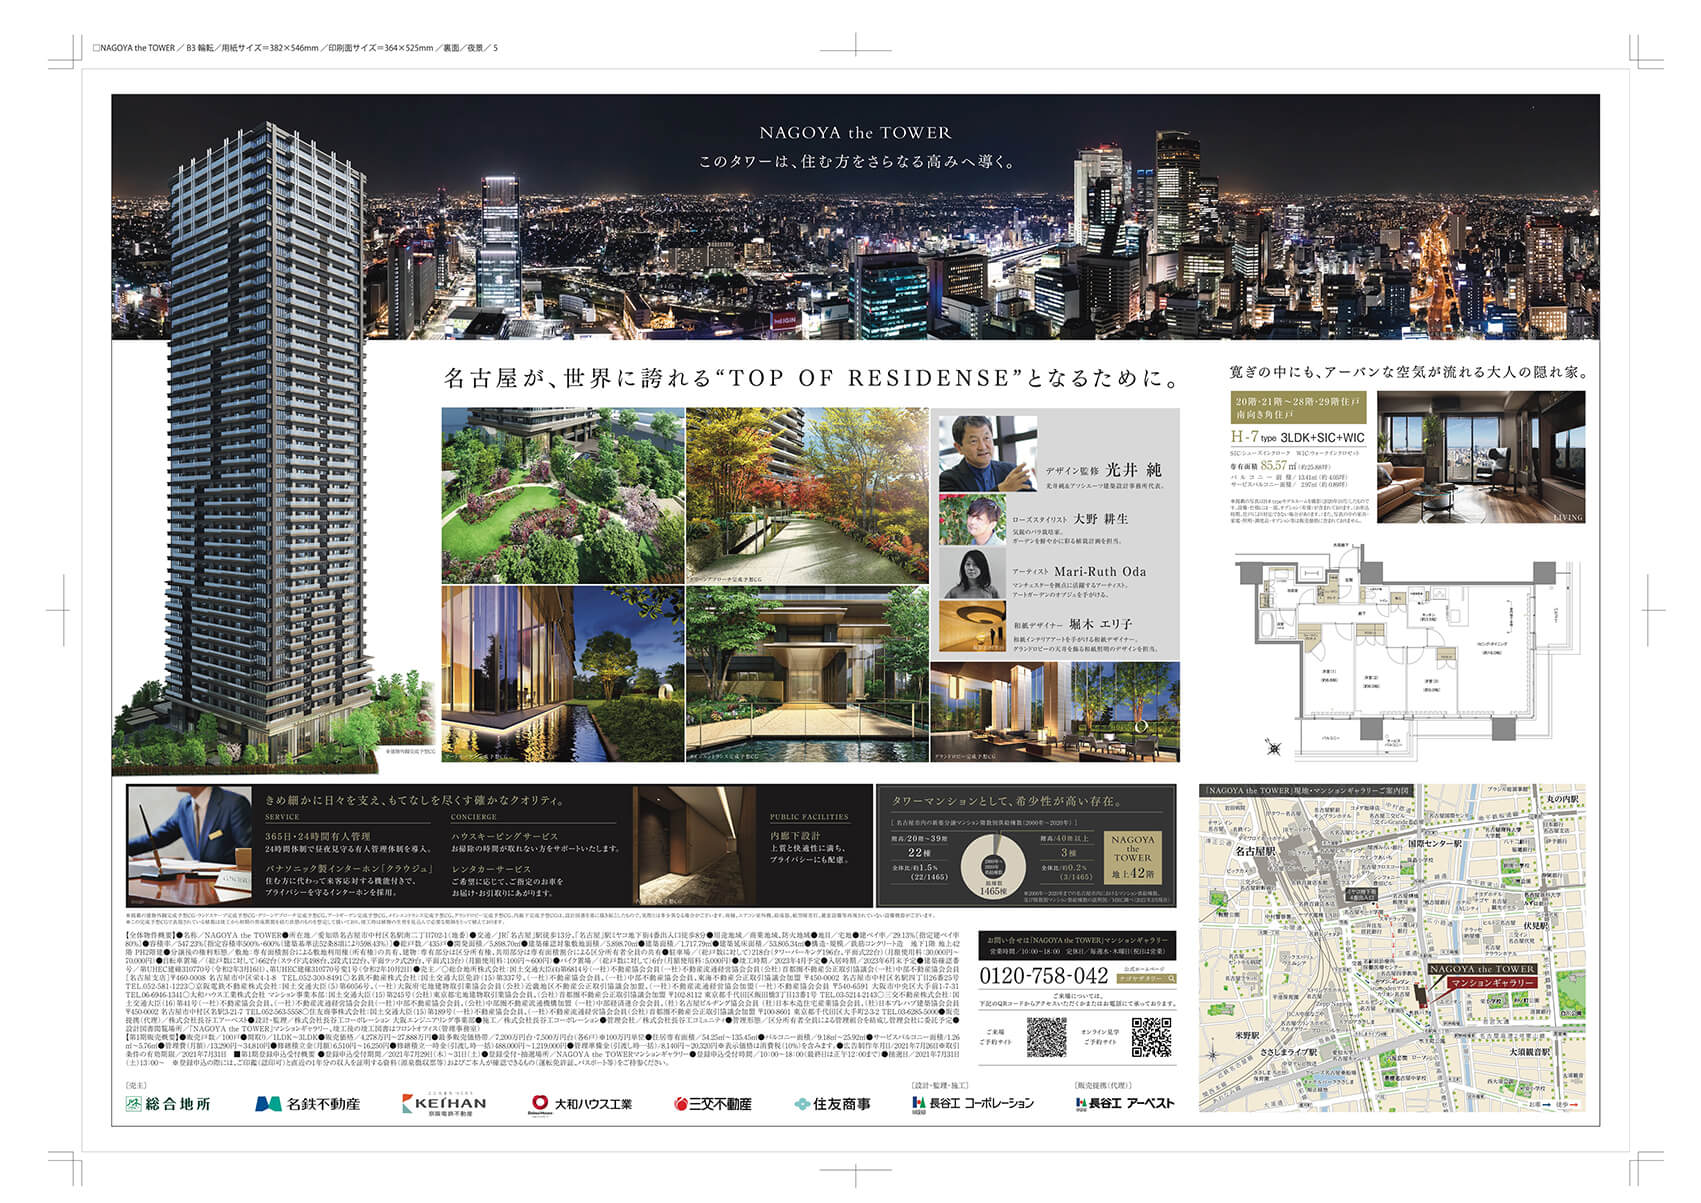Open the night waterside lounge image
Screen dimensions: 1701x1203
[x=563, y=674]
